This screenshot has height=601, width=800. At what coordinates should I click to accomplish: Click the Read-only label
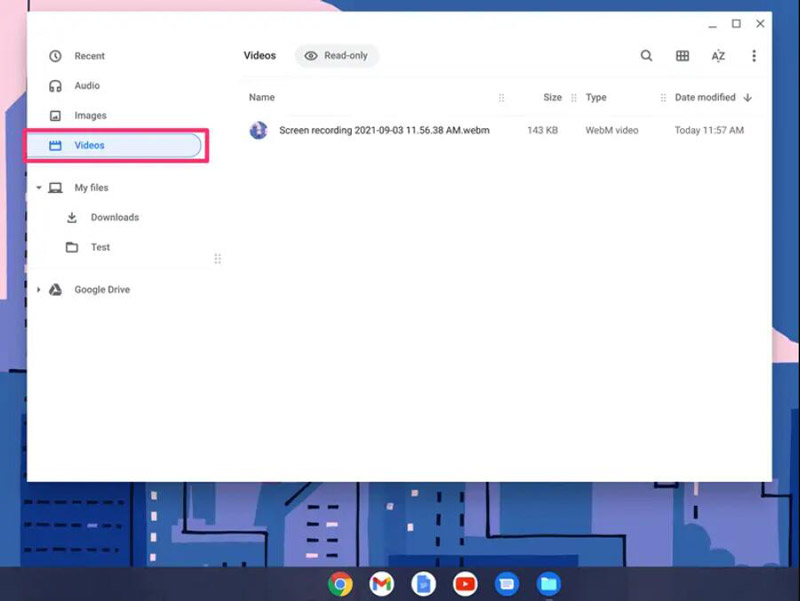(345, 56)
